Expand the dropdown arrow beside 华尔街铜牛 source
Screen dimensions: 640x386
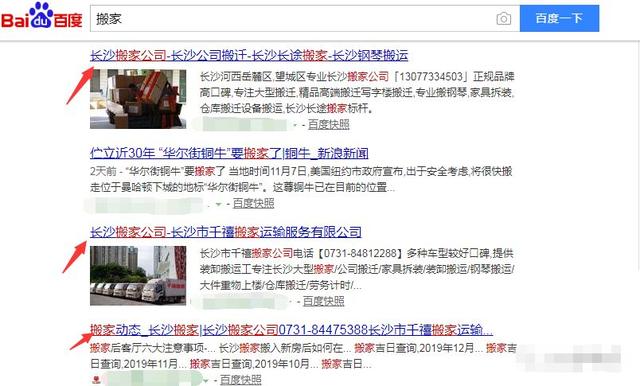coord(218,204)
